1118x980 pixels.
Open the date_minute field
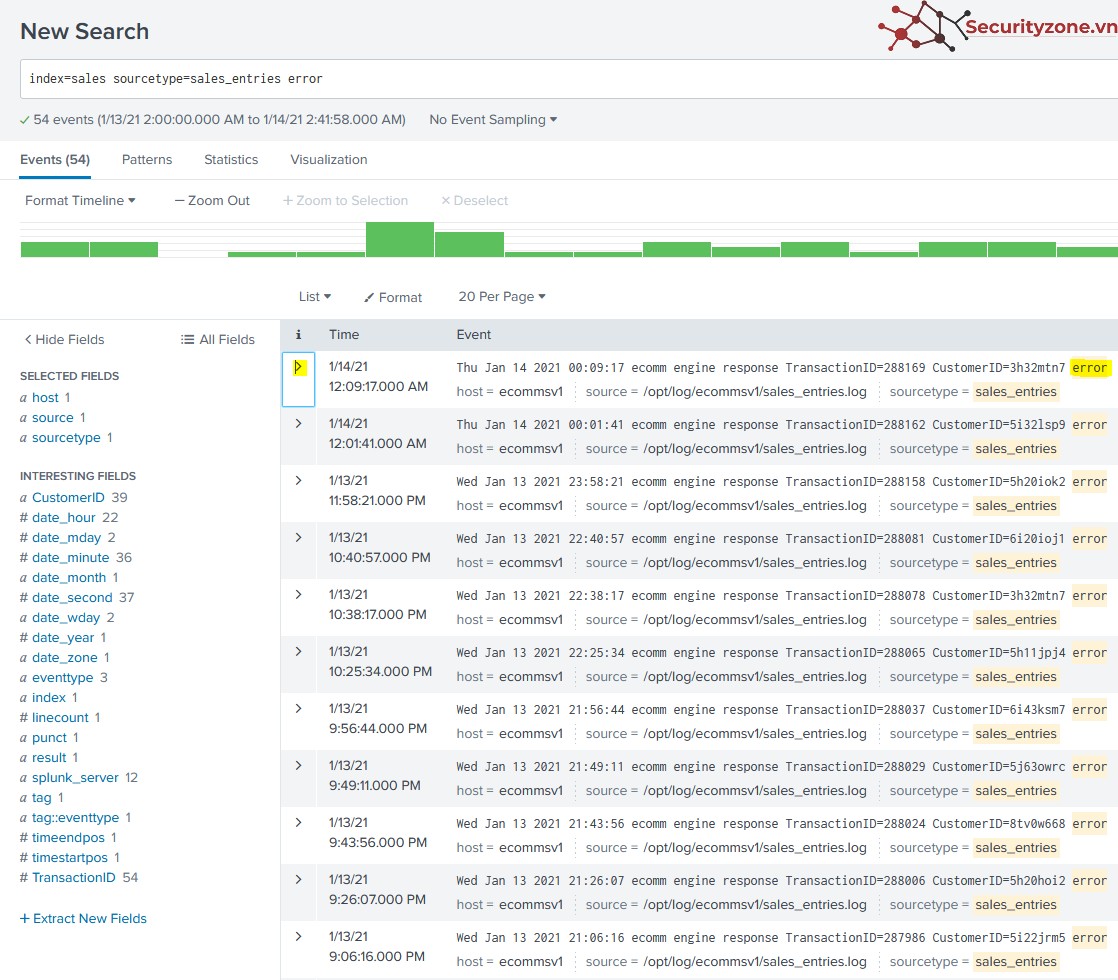71,558
